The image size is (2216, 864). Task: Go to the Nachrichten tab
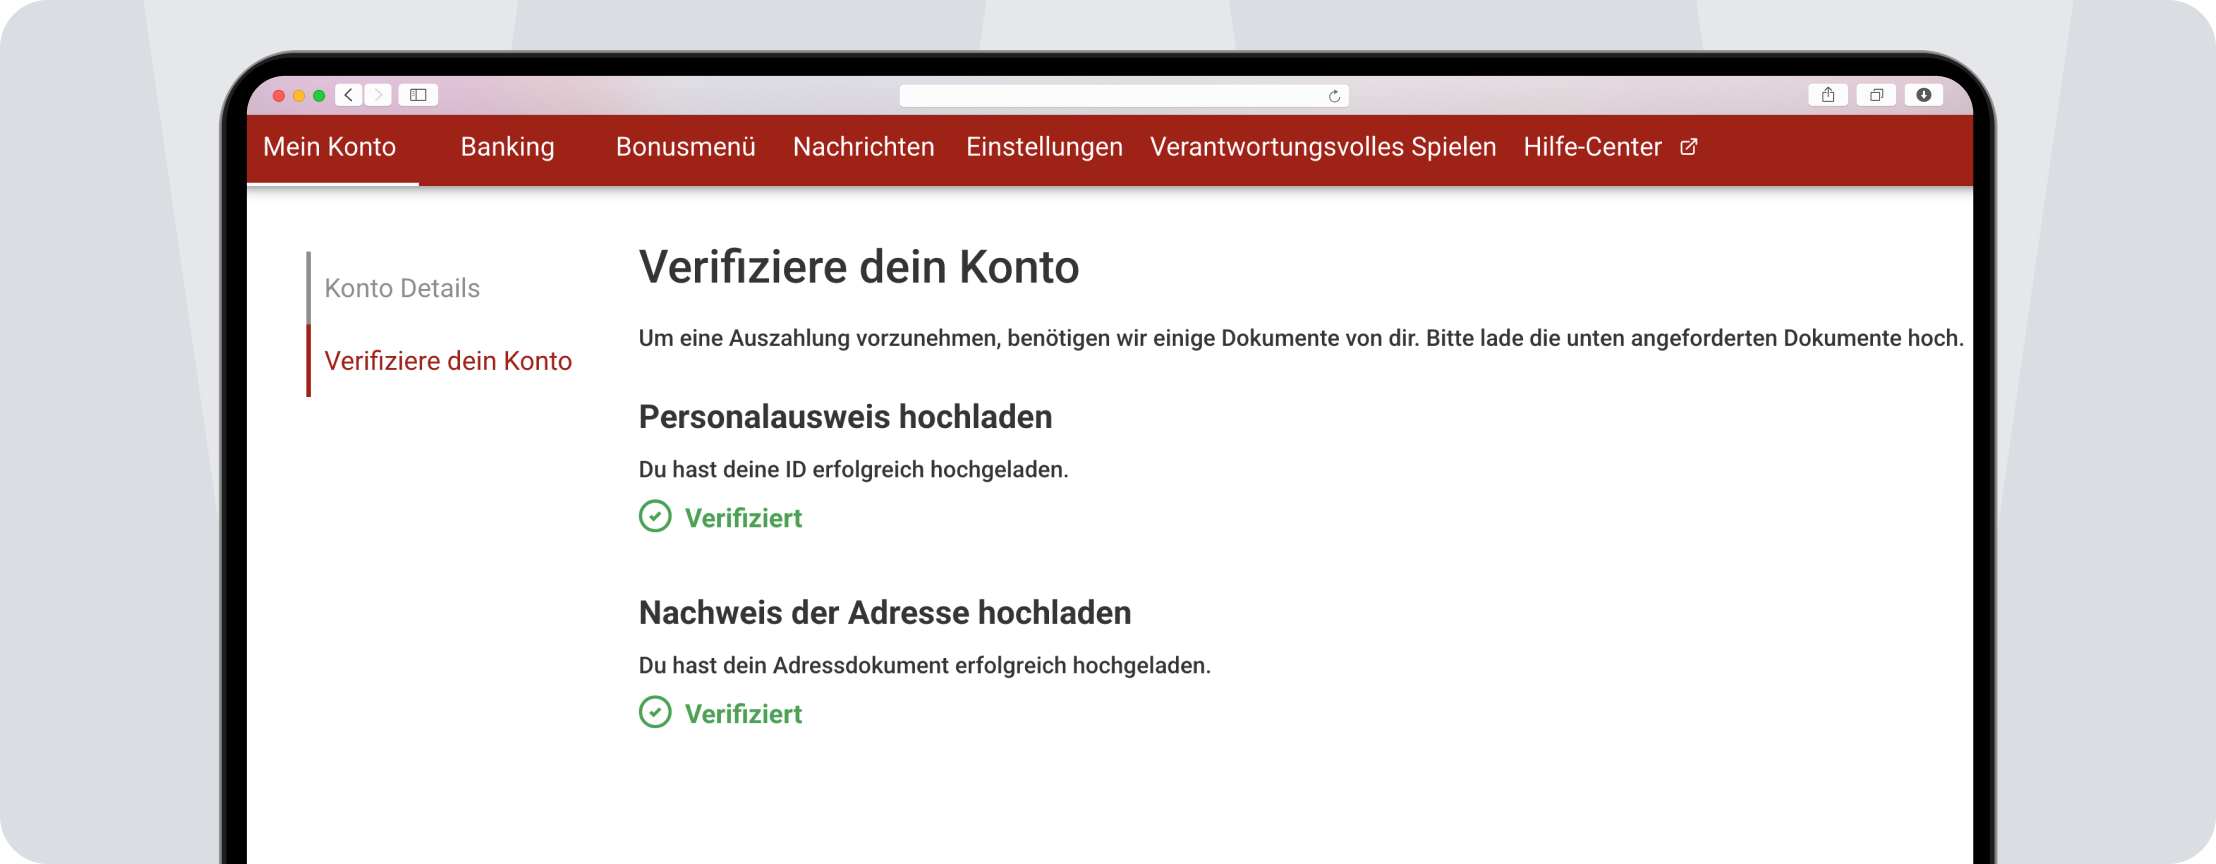864,147
